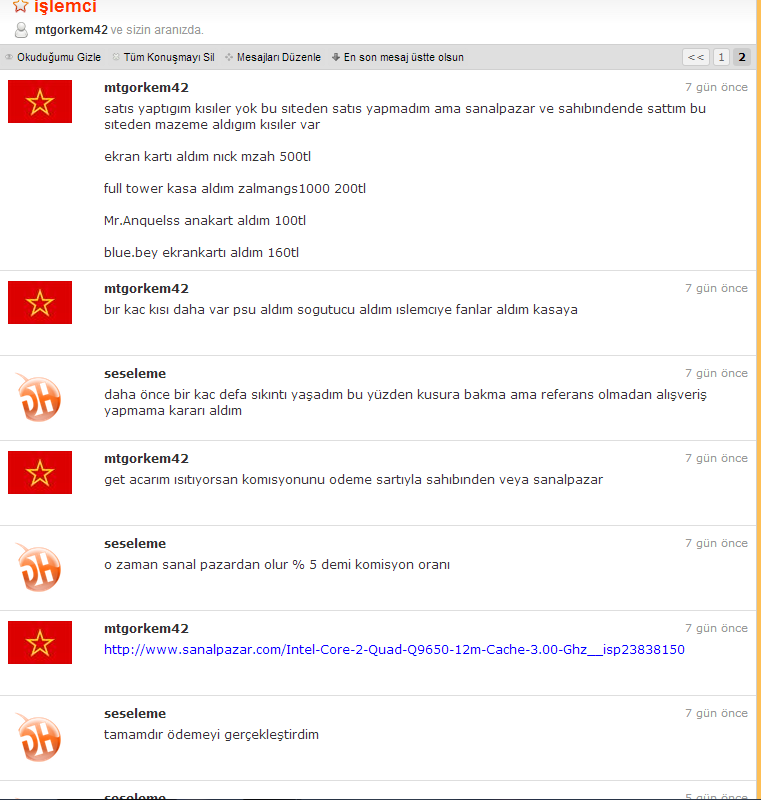The image size is (761, 800).
Task: Open the sanalpazar.com Intel Core 2 Quad link
Action: pos(394,650)
